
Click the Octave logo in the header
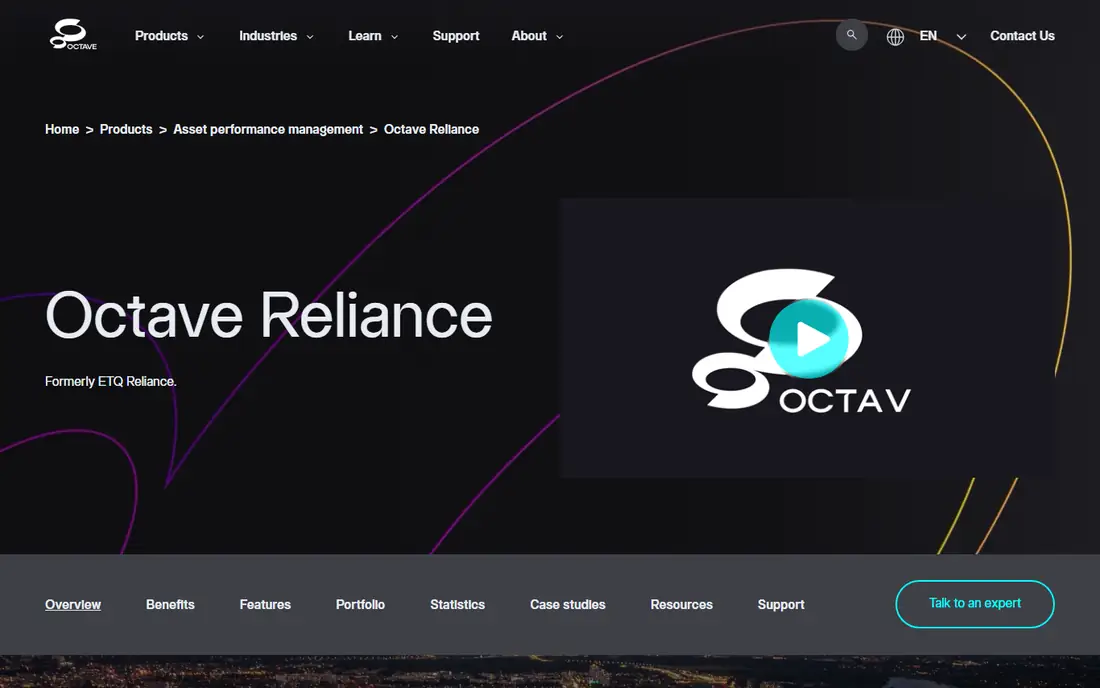point(73,34)
